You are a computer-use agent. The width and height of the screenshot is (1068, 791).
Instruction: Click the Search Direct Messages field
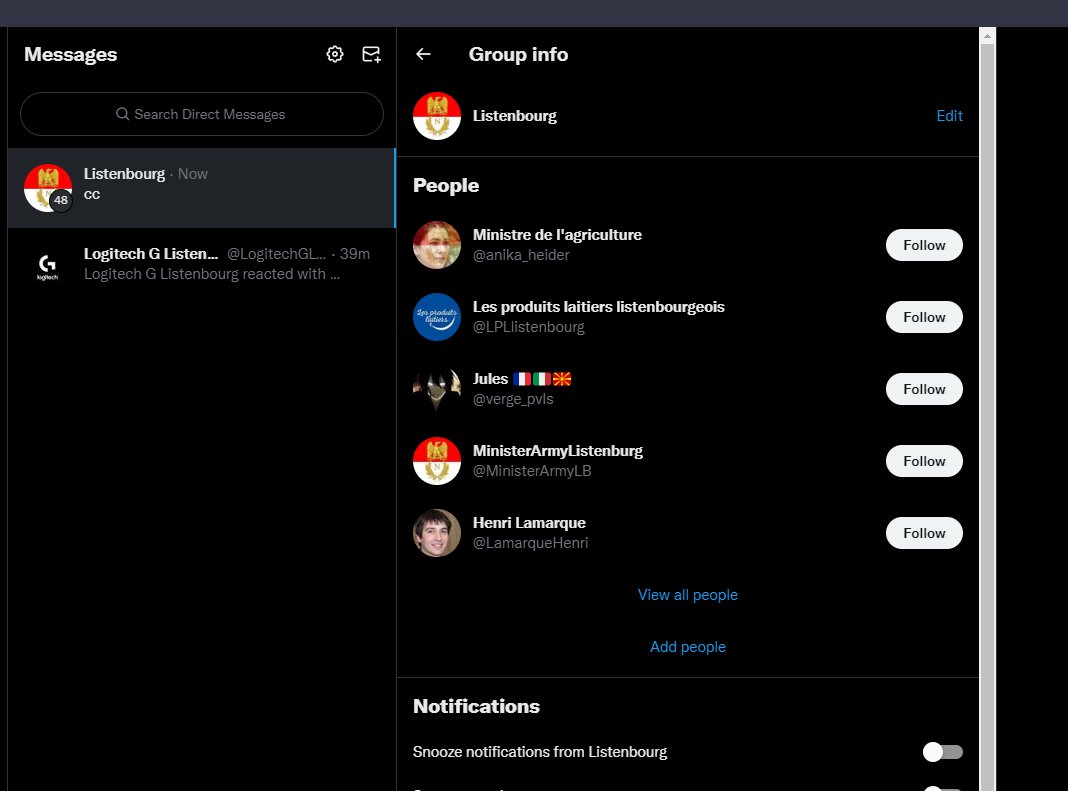coord(202,114)
